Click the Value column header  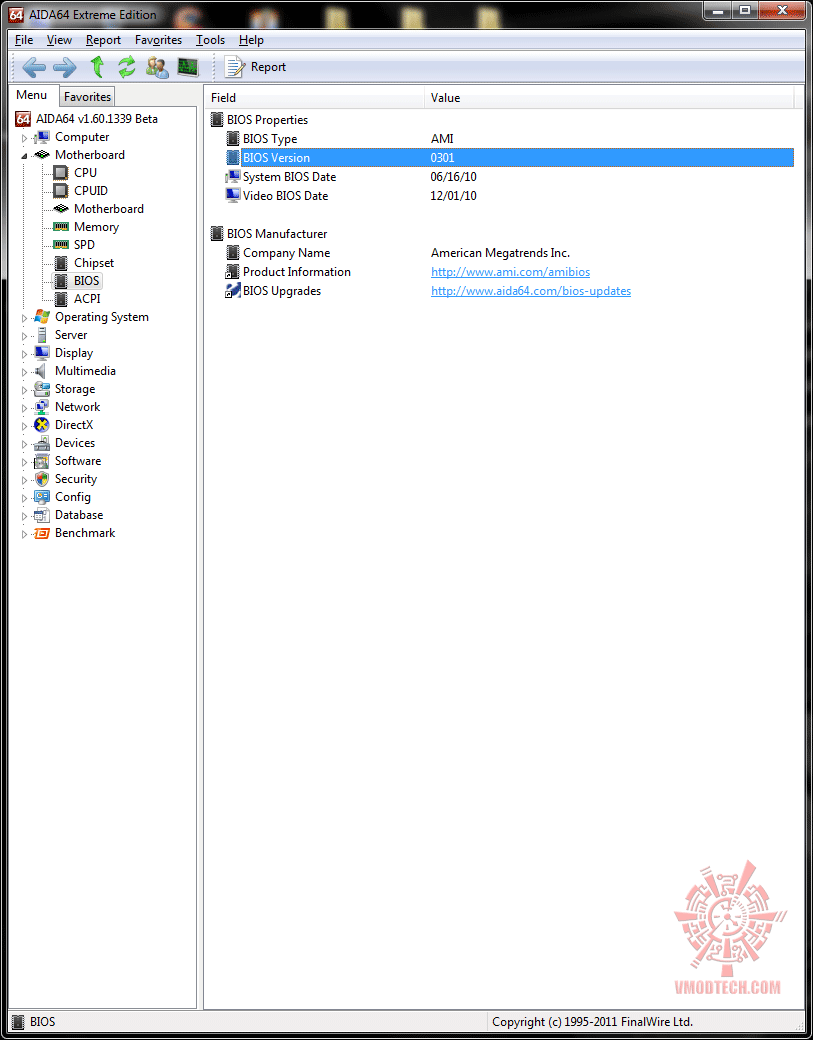(609, 98)
